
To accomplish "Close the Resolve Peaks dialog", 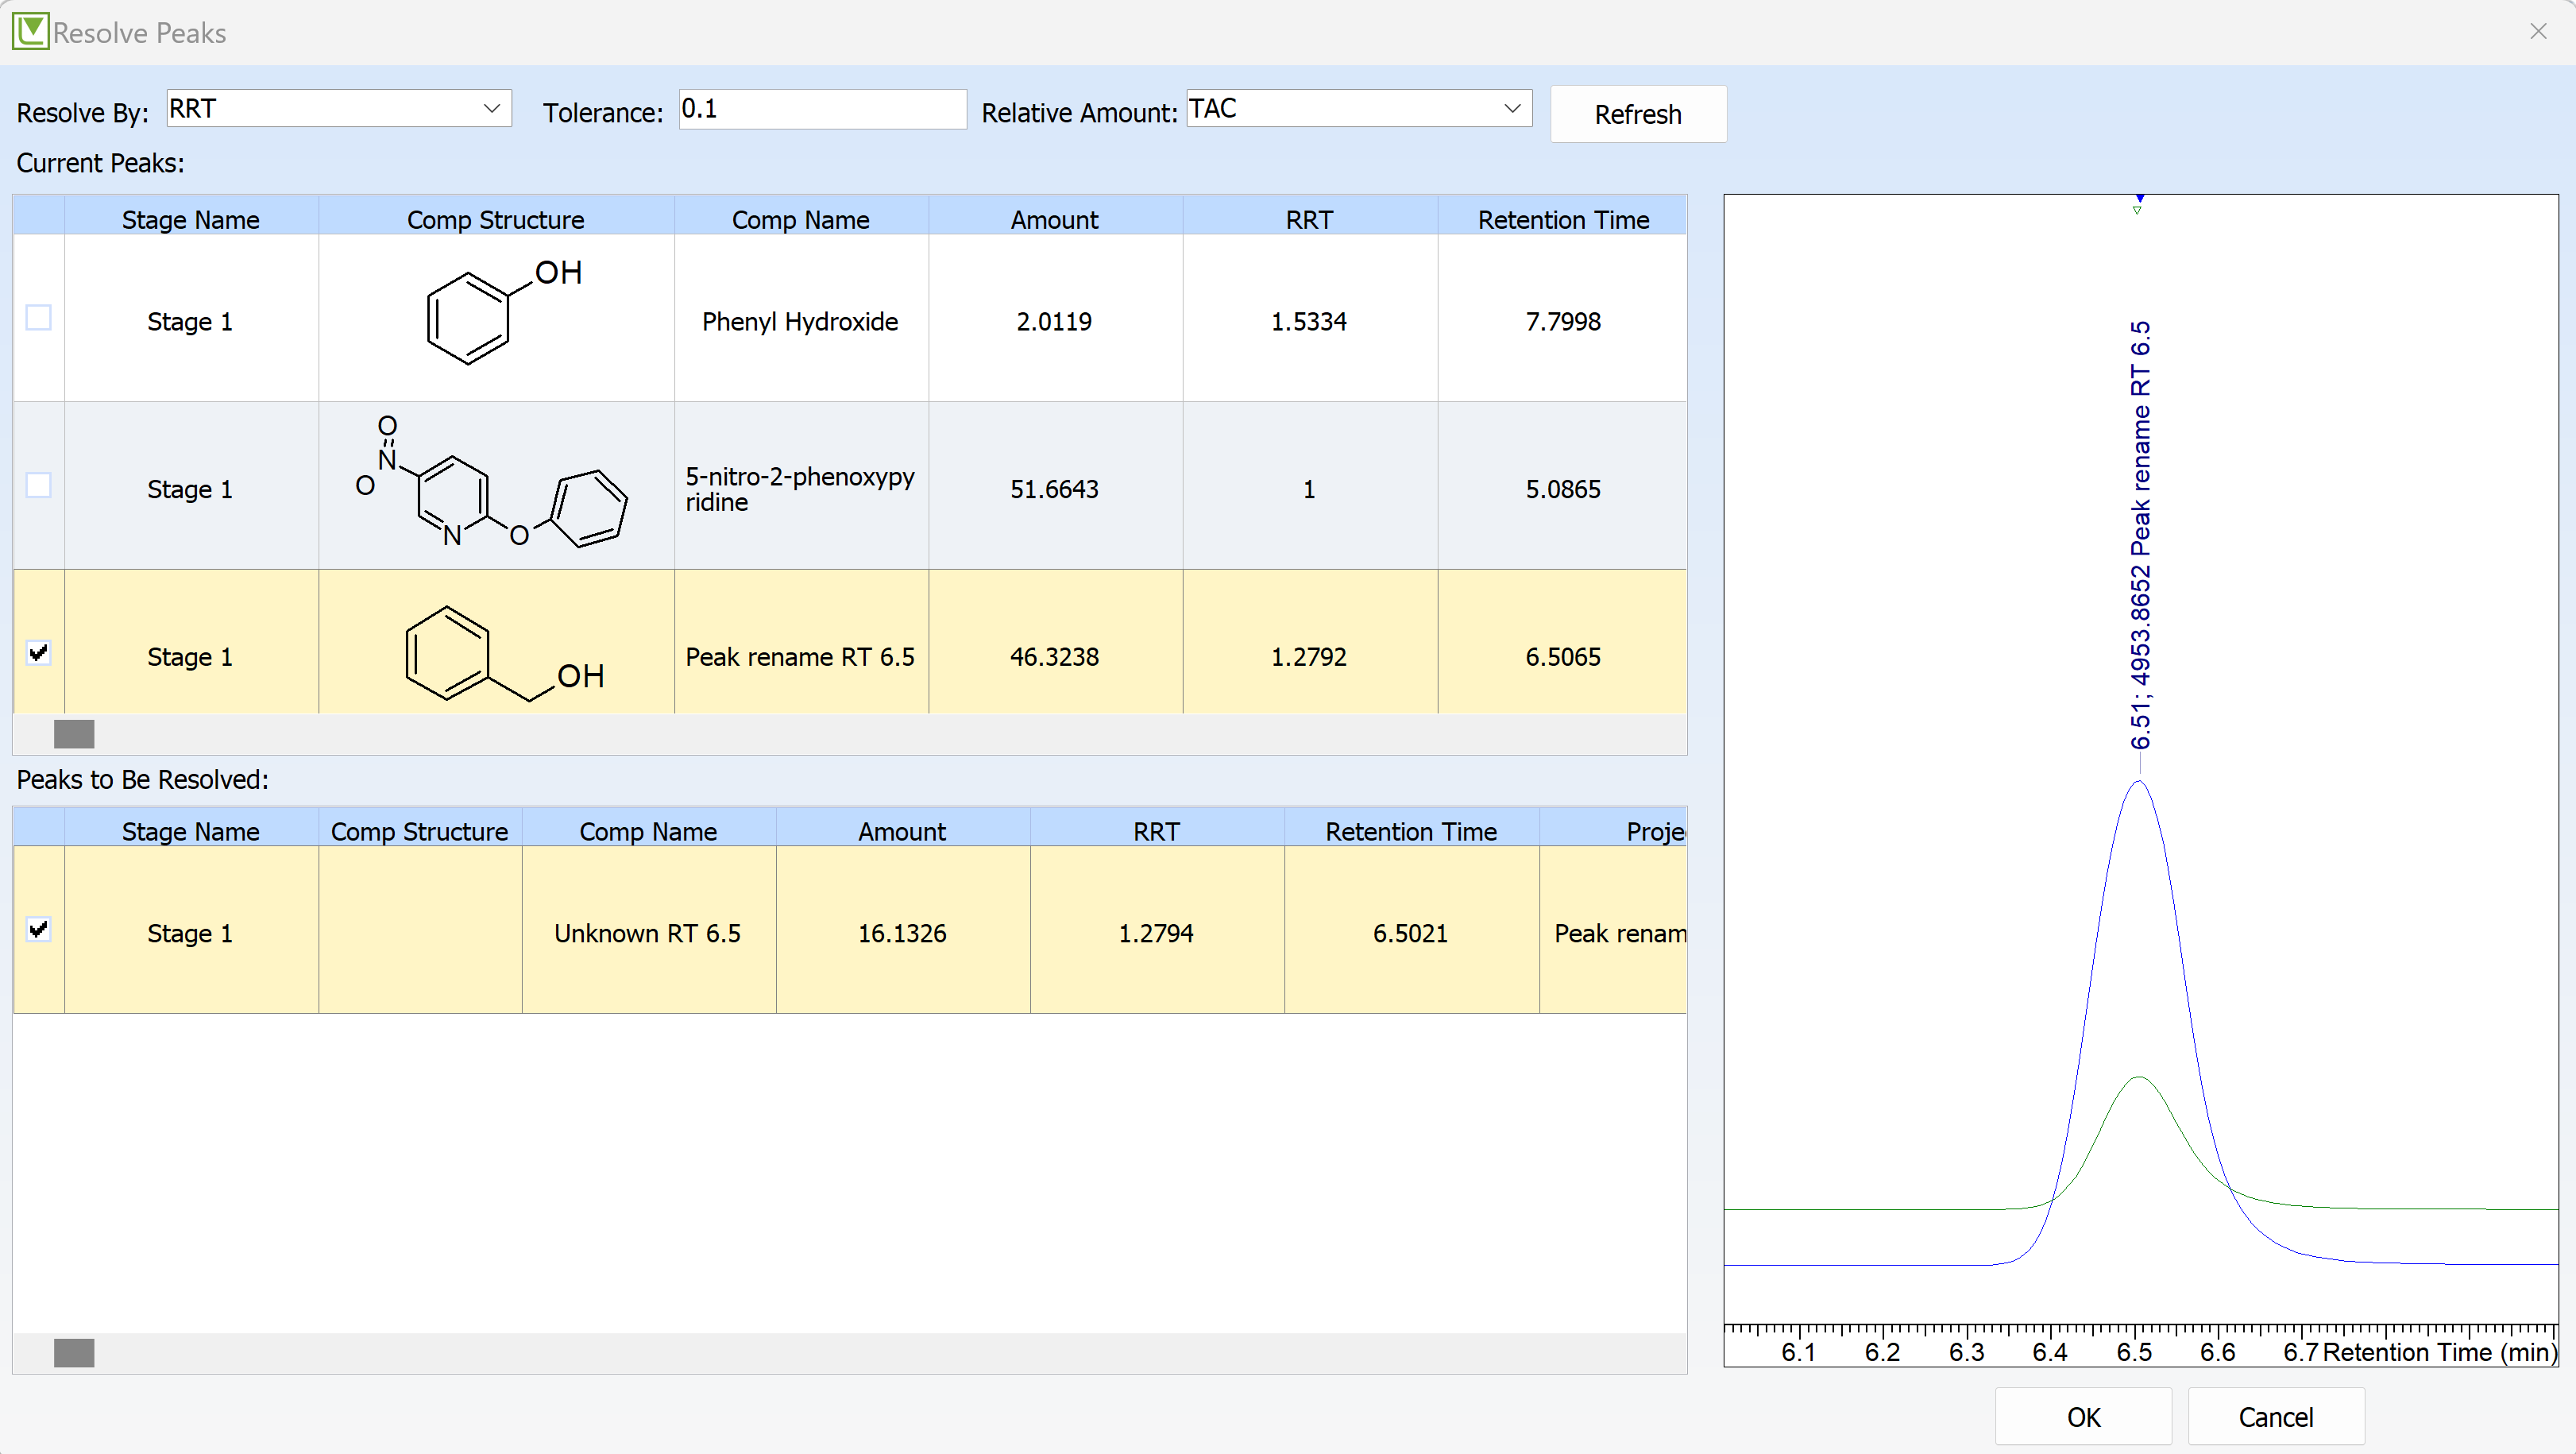I will click(x=2538, y=31).
